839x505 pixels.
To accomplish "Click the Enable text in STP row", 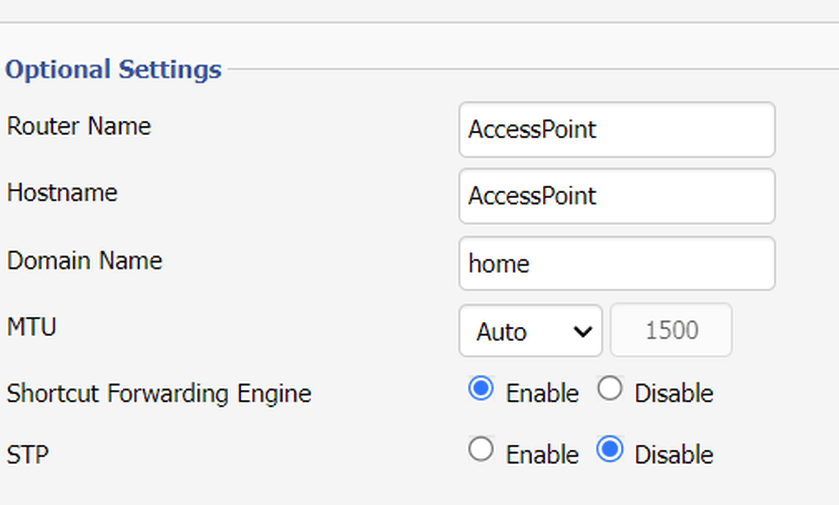I will 542,455.
